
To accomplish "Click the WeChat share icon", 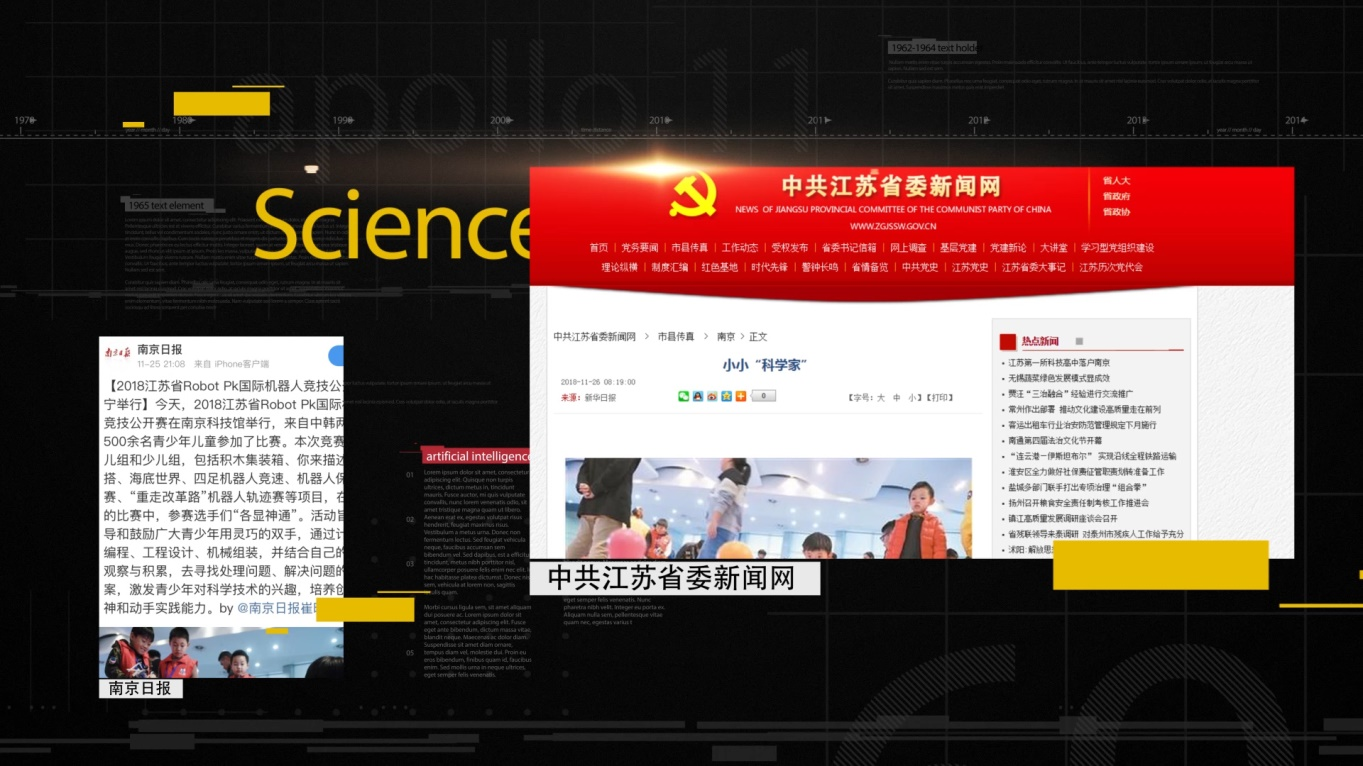I will tap(684, 396).
